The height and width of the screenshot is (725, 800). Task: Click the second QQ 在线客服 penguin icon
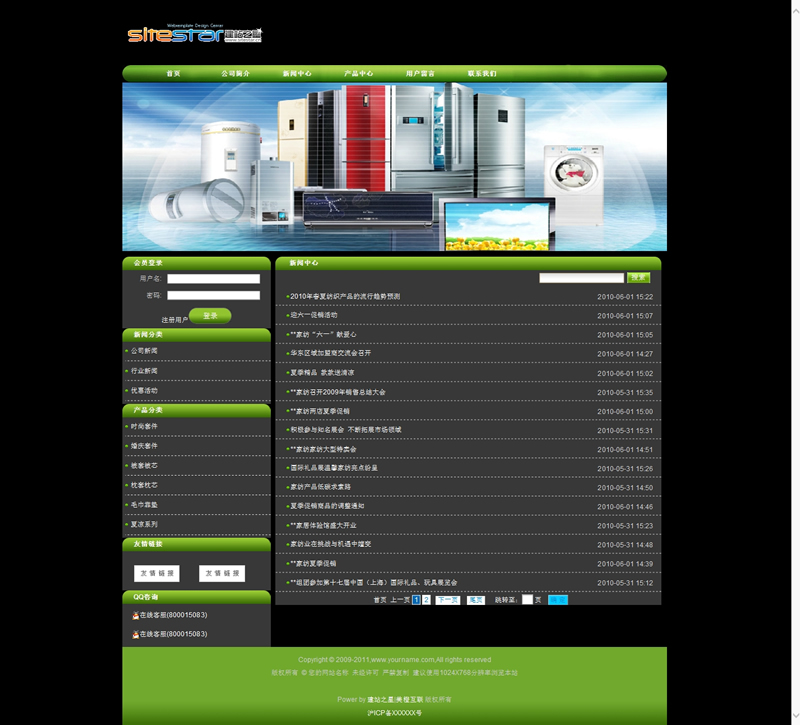click(135, 634)
